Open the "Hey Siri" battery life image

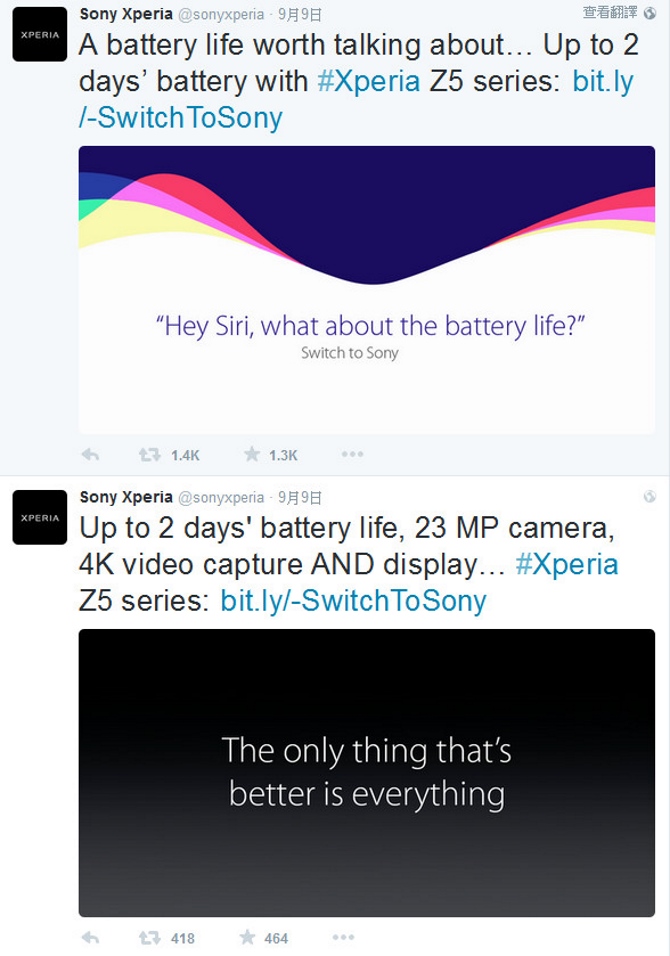coord(367,290)
